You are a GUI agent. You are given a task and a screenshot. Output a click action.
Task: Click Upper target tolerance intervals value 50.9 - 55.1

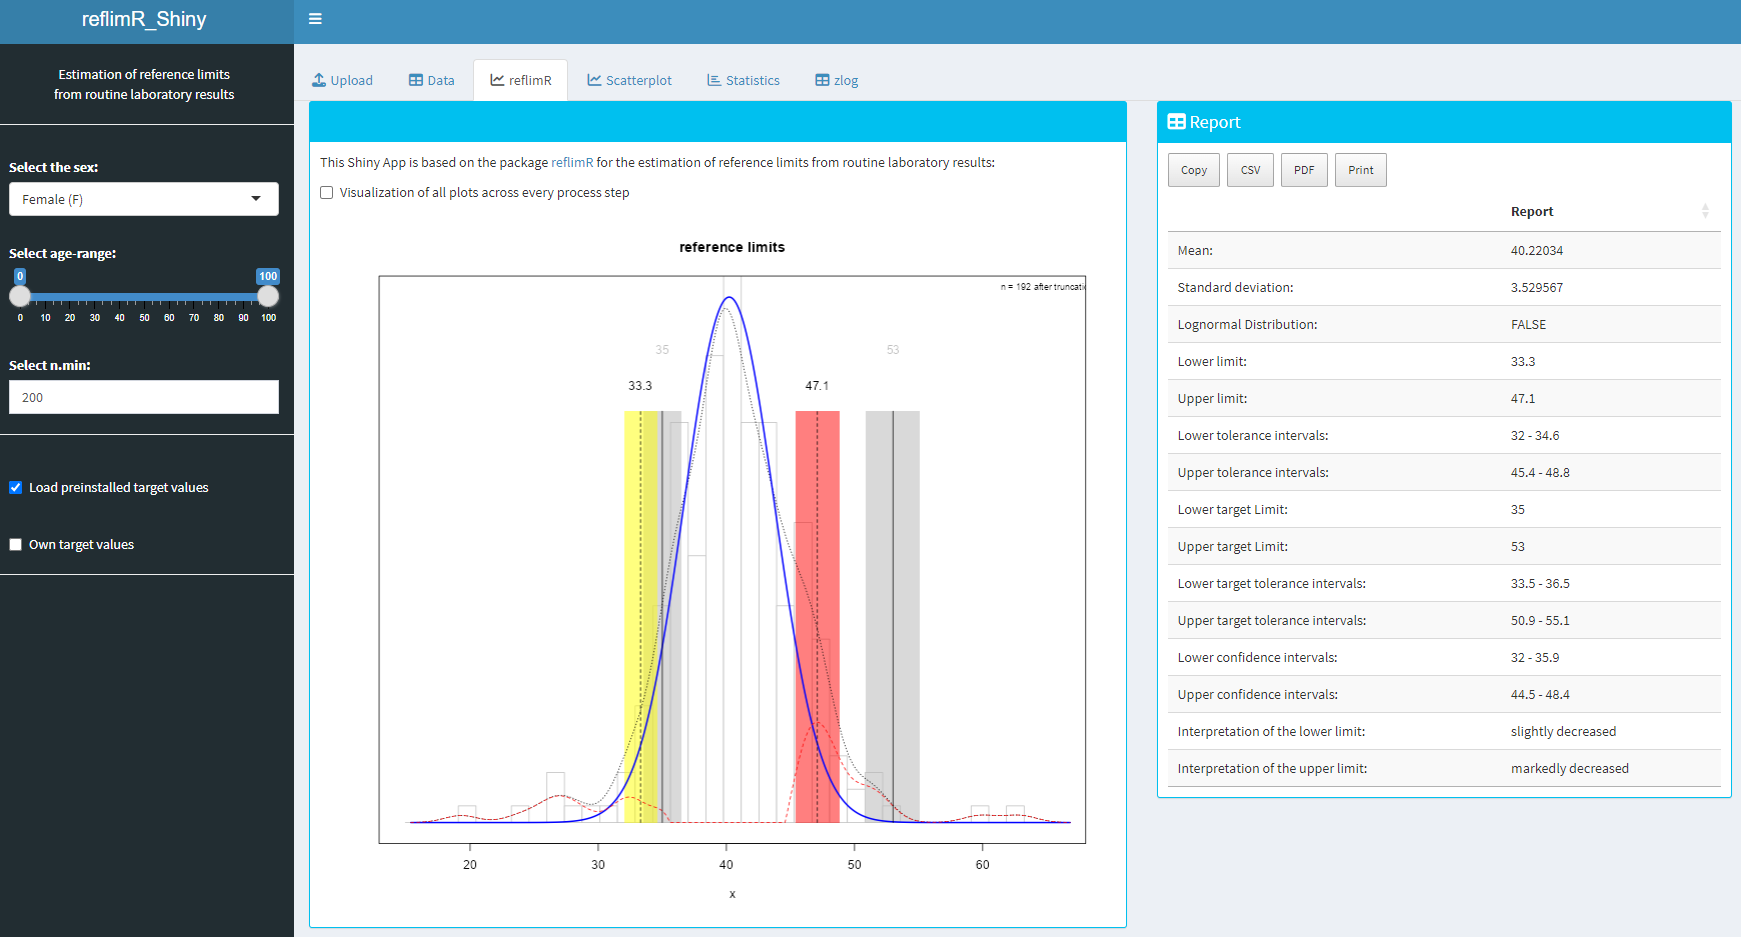pyautogui.click(x=1540, y=621)
